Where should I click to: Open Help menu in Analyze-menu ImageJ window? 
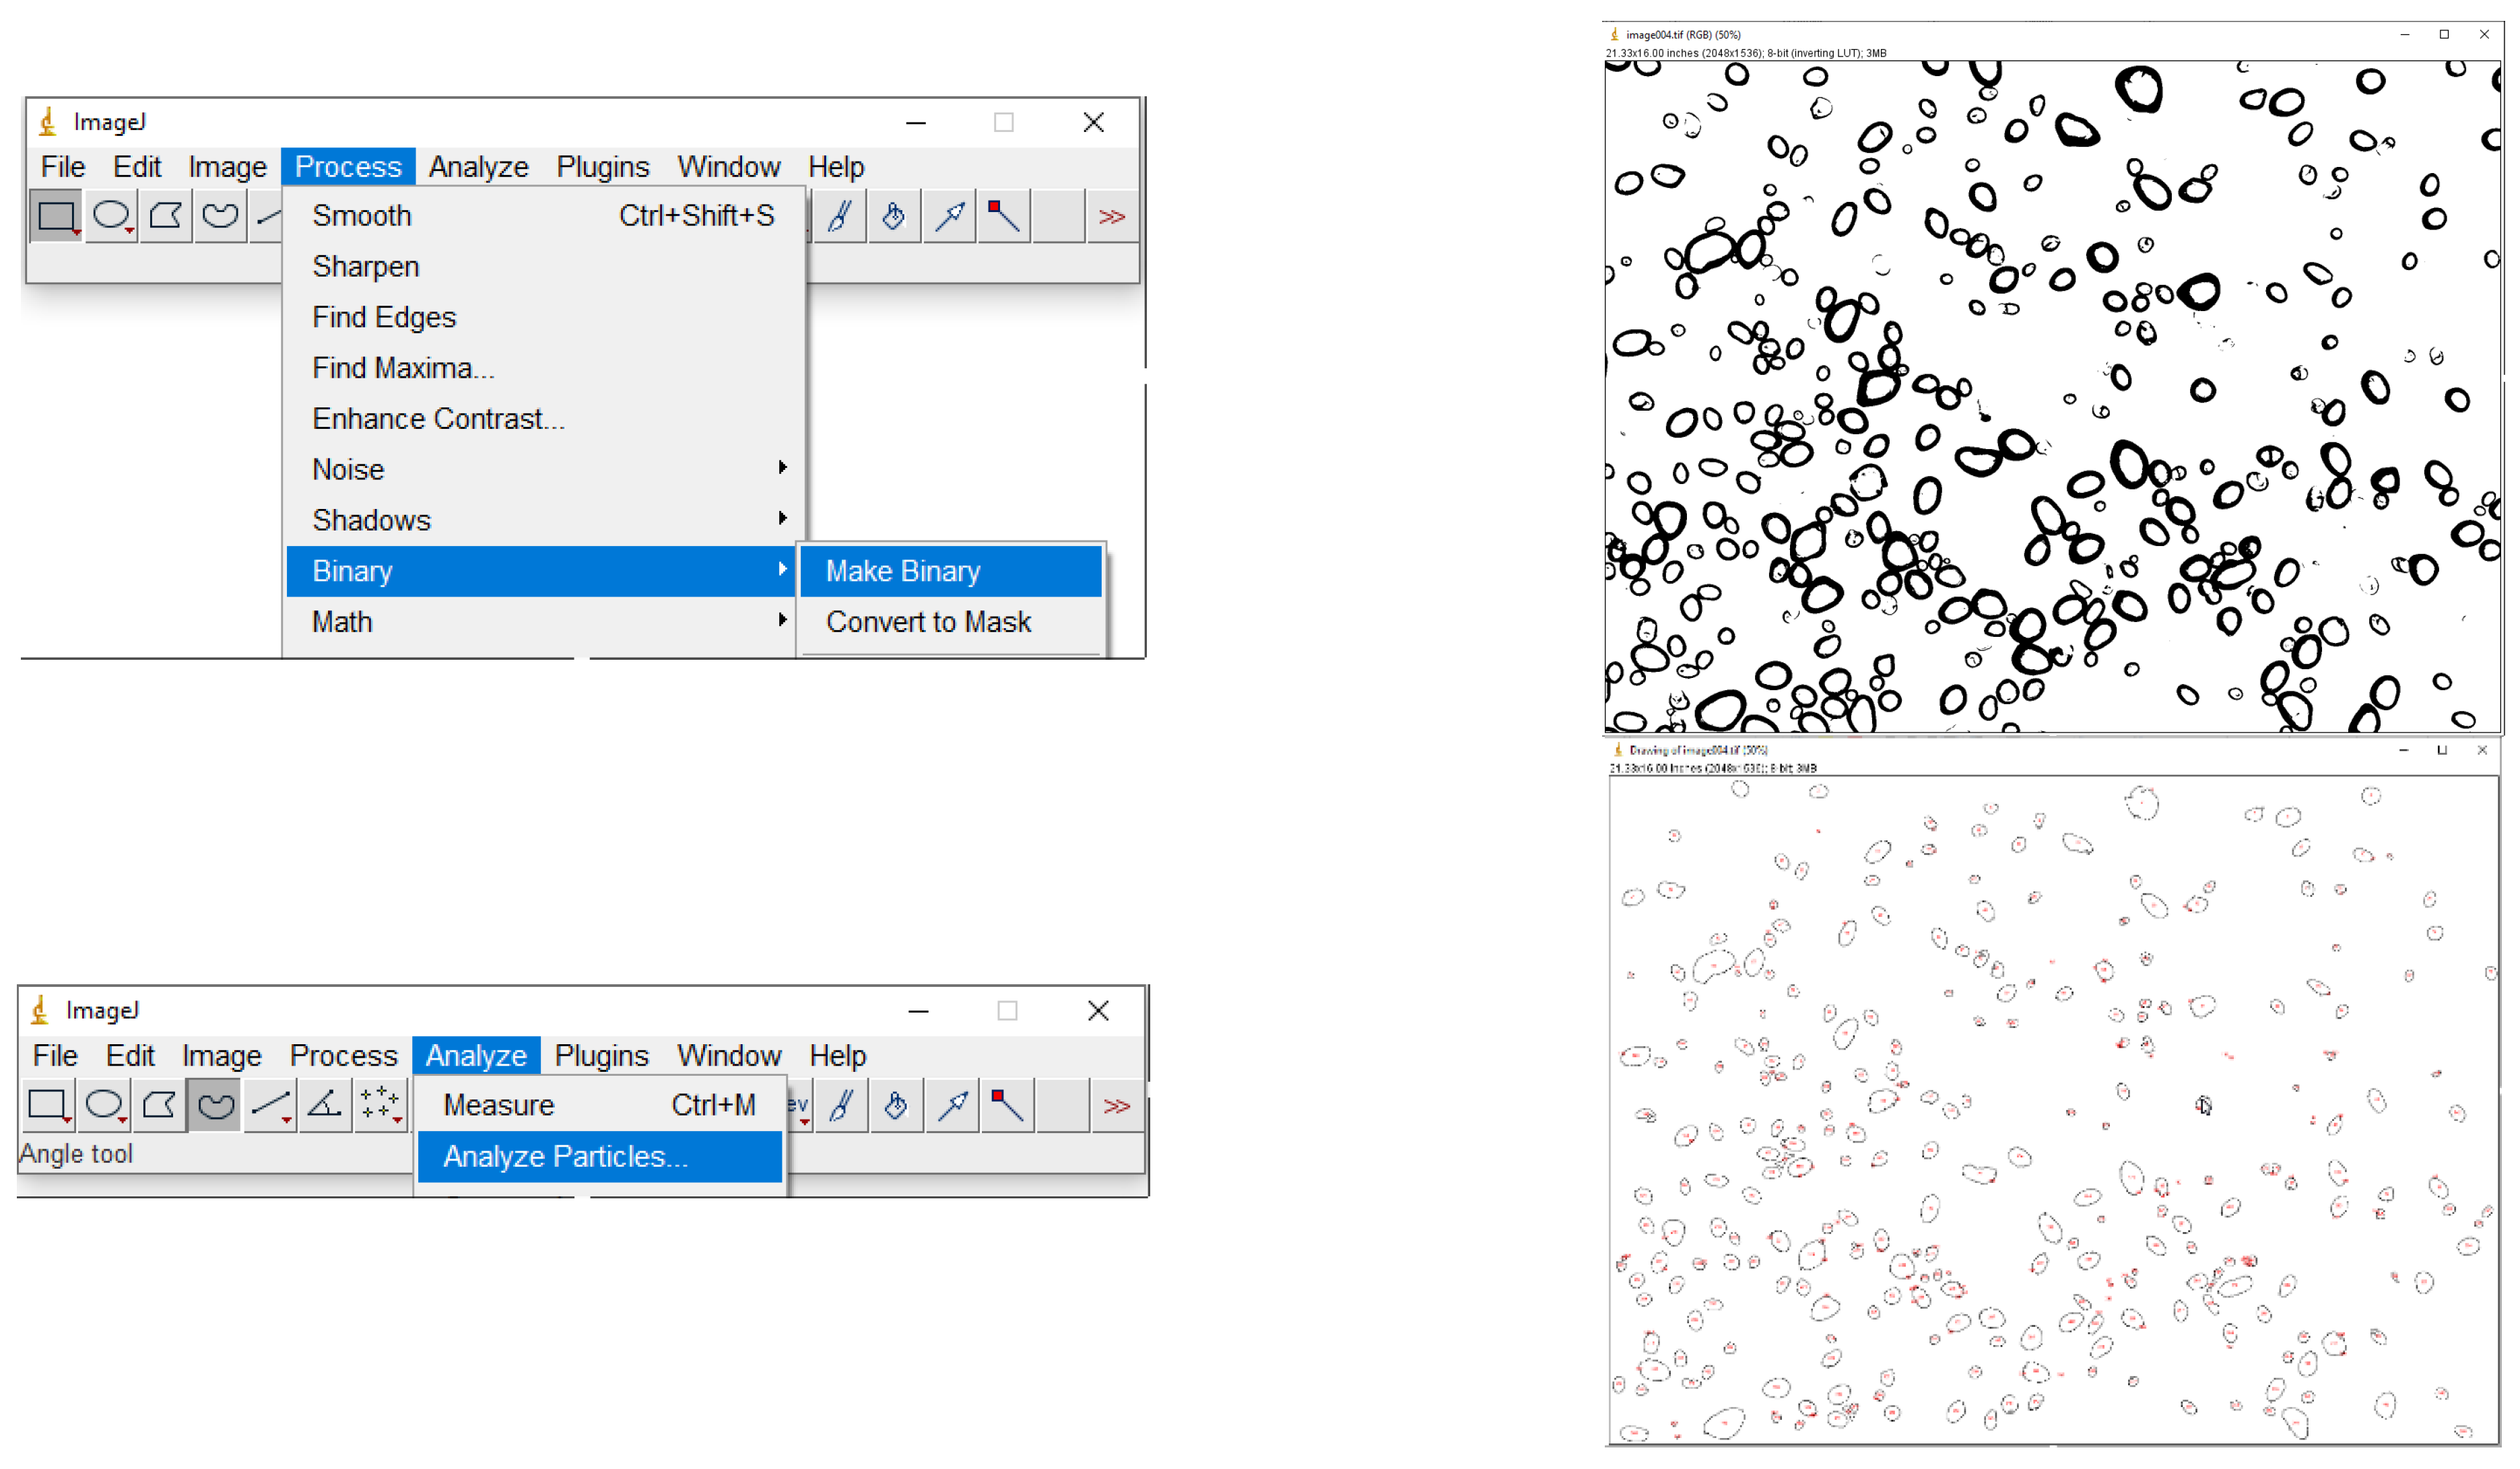(837, 1055)
